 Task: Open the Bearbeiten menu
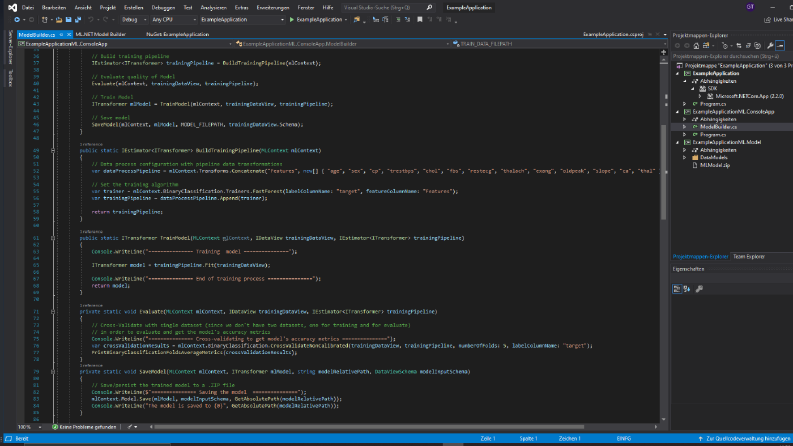[x=54, y=8]
